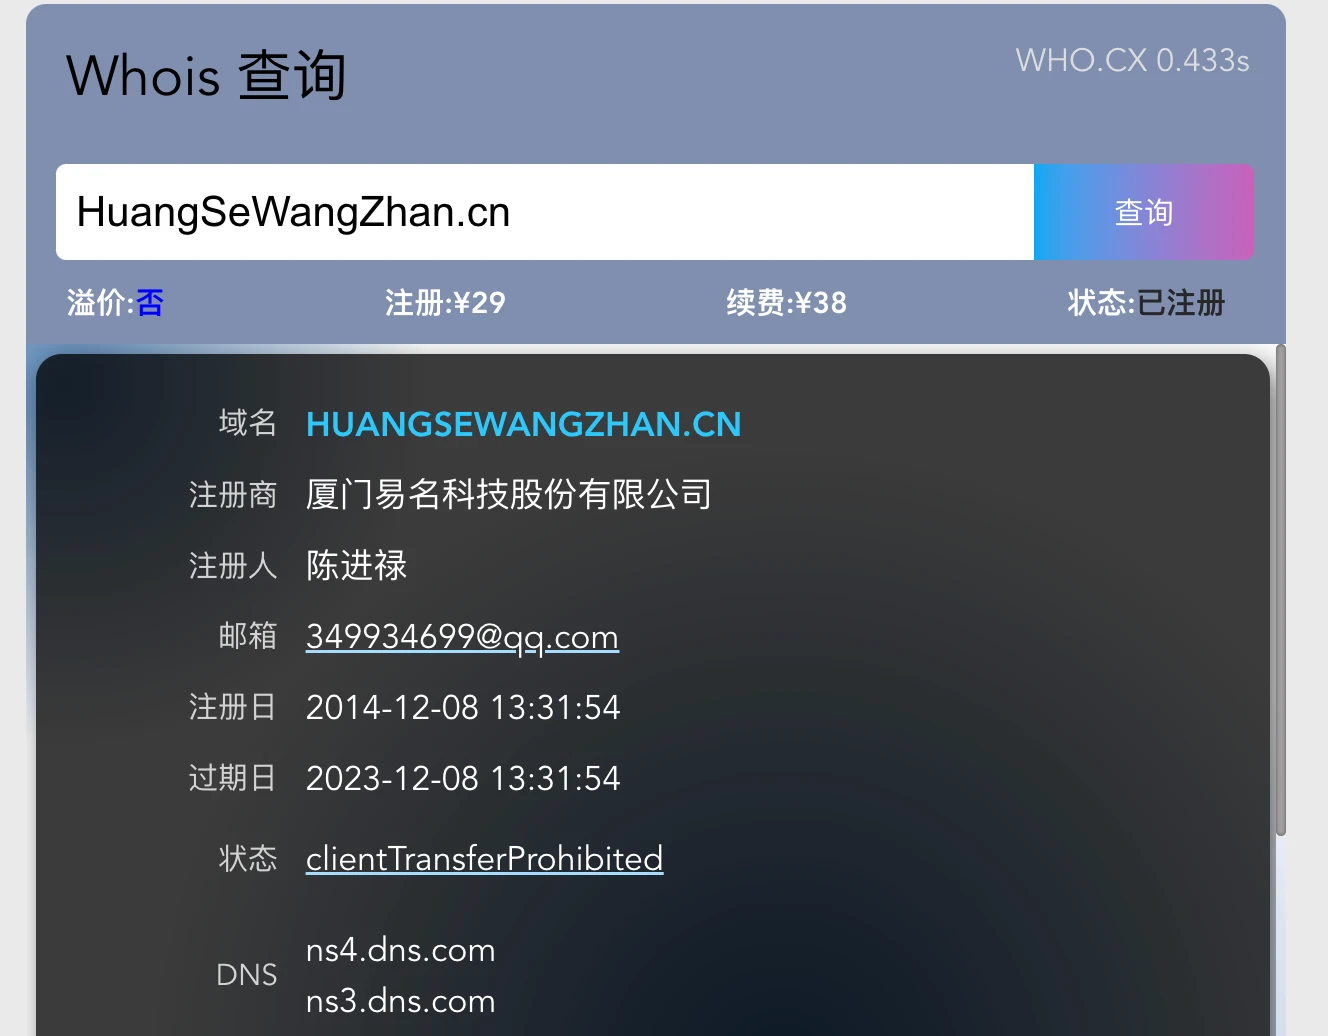Select the registrar name 厦门易名科技股份有限公司
The width and height of the screenshot is (1328, 1036).
[x=509, y=495]
